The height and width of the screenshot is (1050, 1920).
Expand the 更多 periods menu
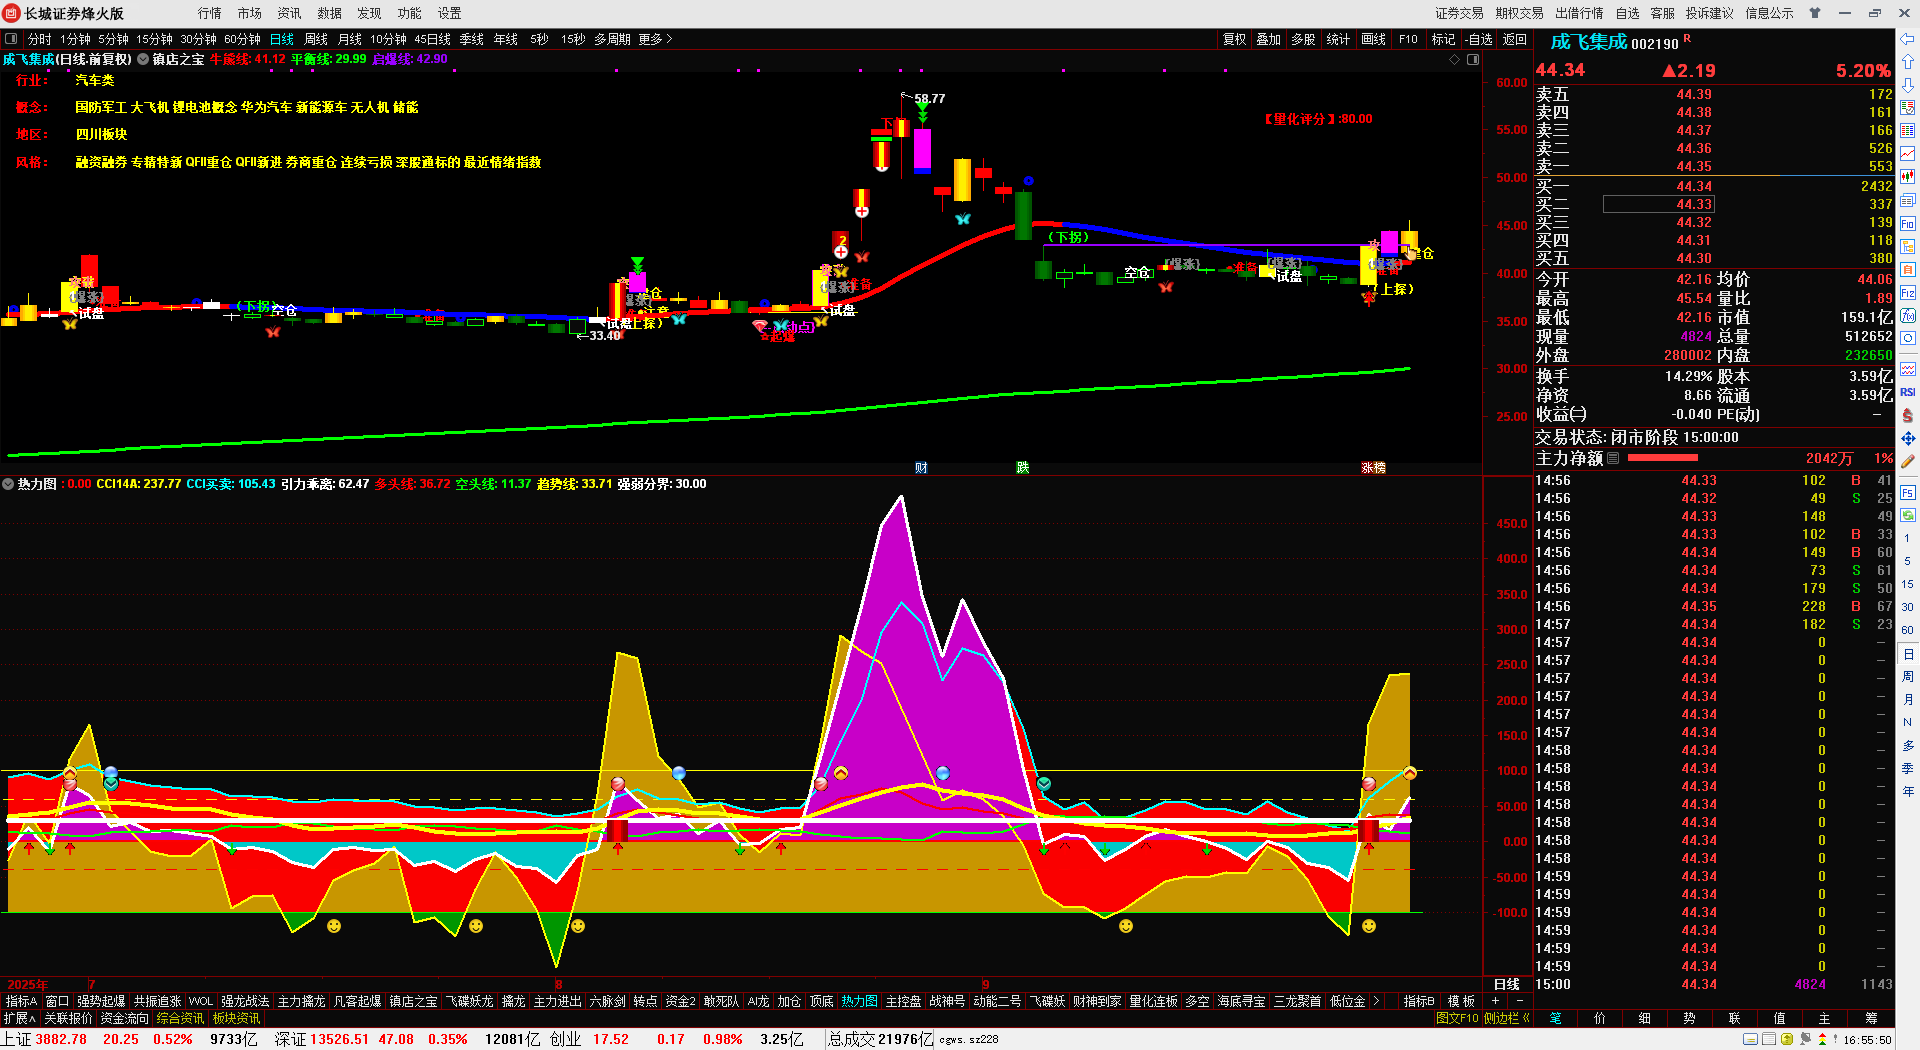click(655, 39)
